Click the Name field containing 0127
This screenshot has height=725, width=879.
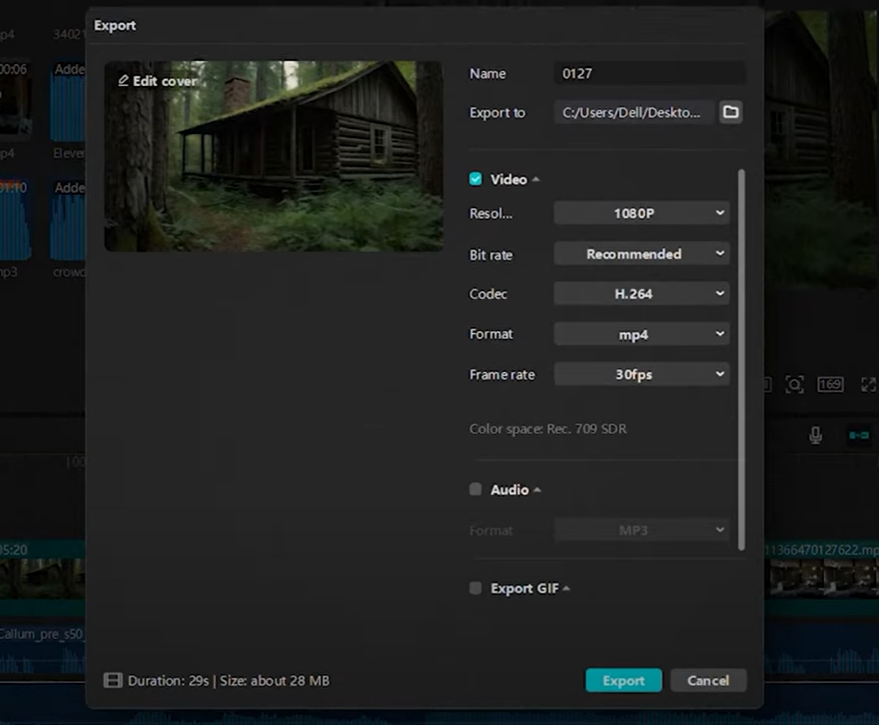tap(649, 73)
